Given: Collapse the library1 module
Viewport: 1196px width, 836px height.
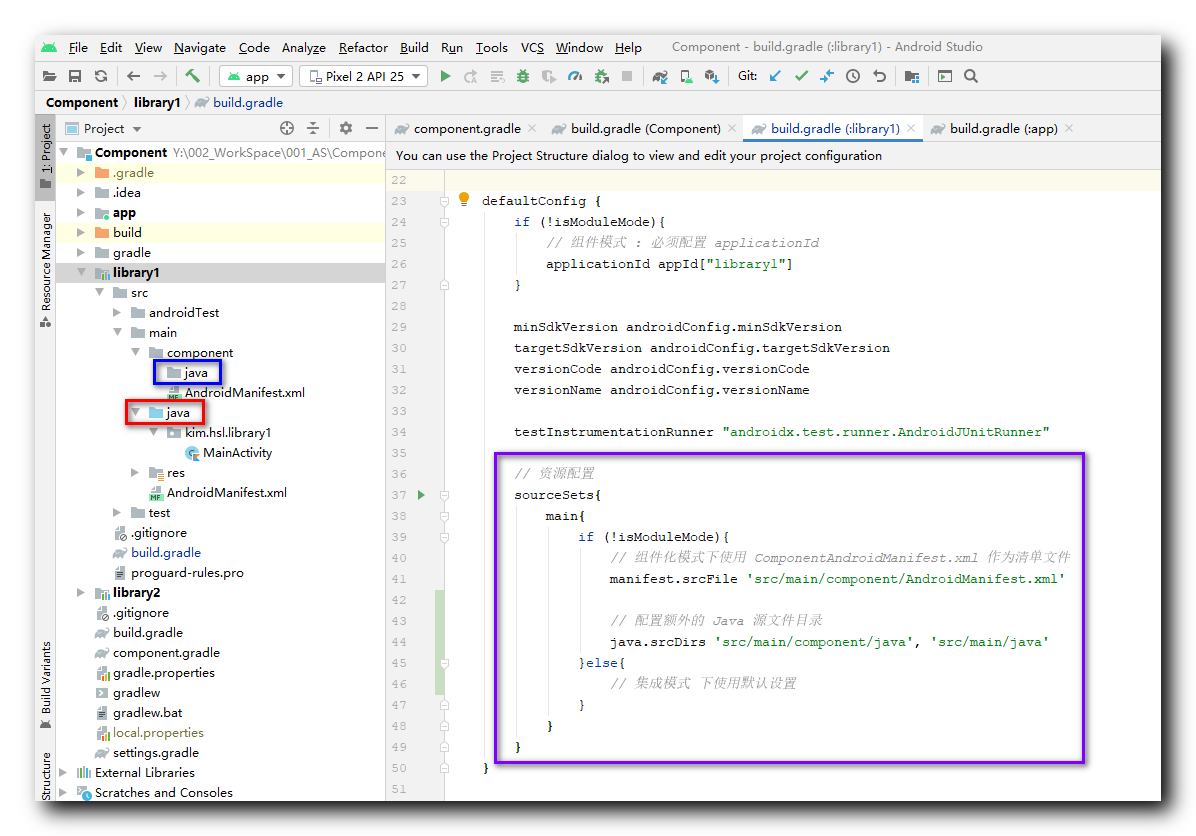Looking at the screenshot, I should [81, 272].
